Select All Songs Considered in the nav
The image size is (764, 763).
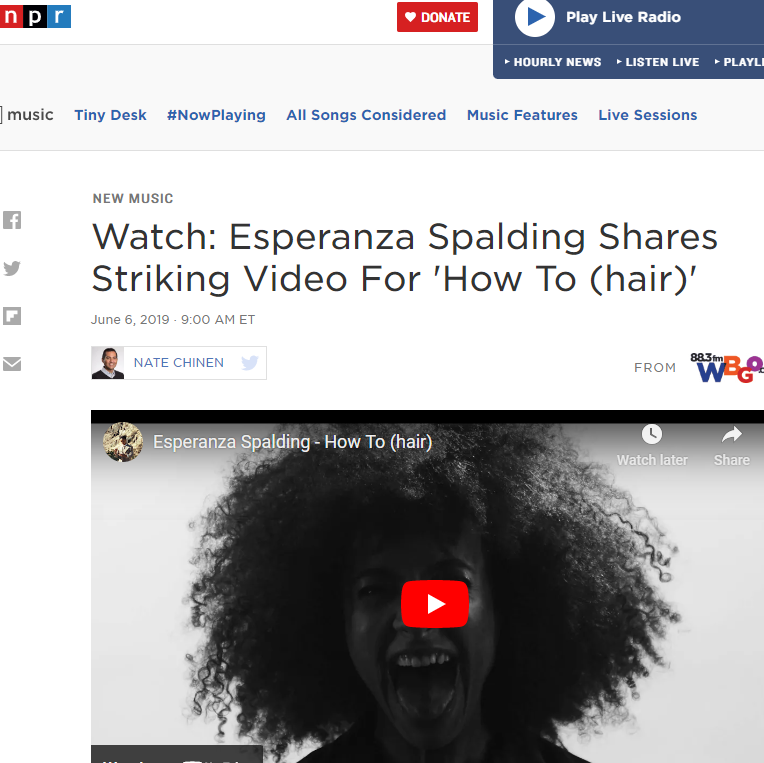[x=366, y=115]
